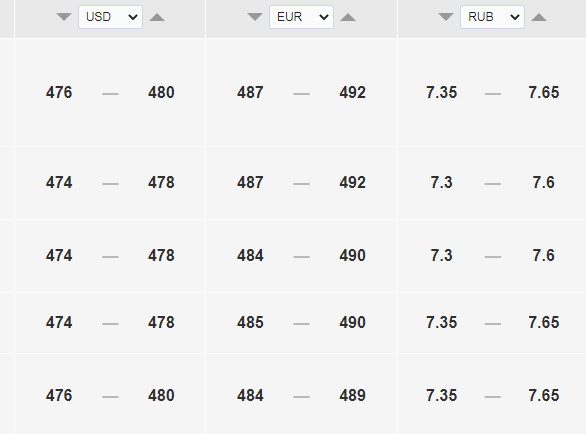Select USD sell rate 480 in first row
Viewport: 586px width, 434px height.
pos(161,92)
